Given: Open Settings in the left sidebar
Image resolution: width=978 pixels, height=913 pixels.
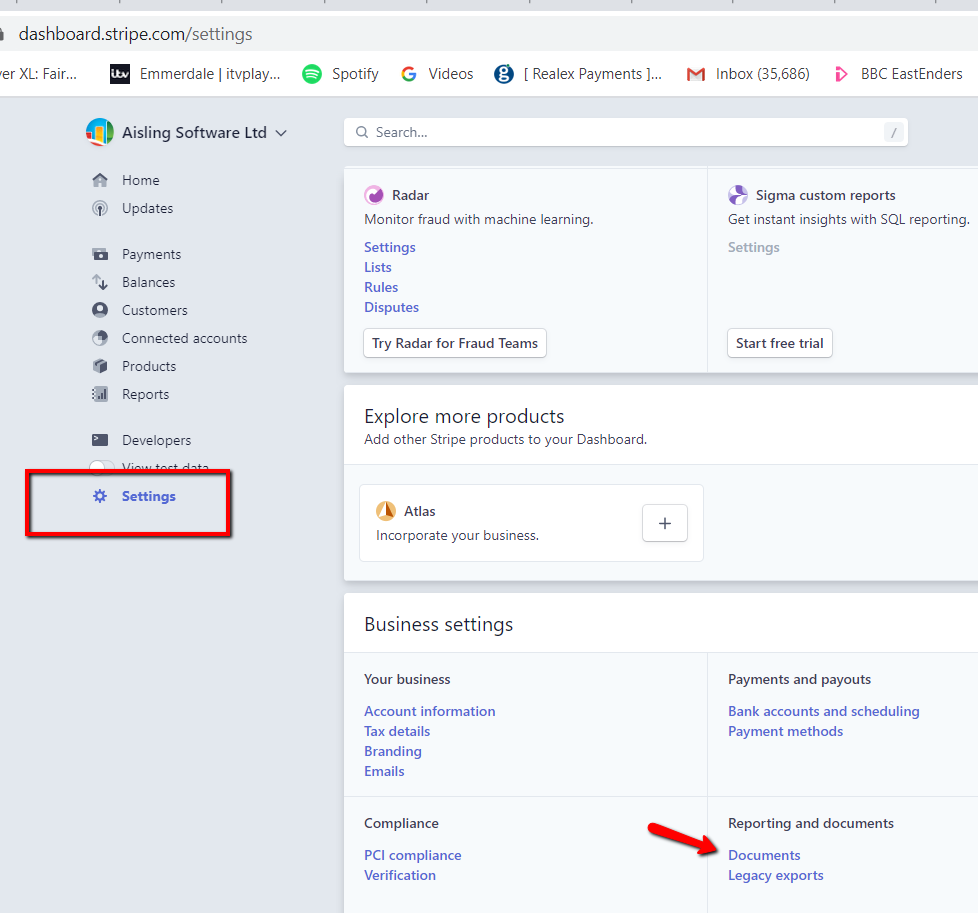Looking at the screenshot, I should tap(148, 497).
